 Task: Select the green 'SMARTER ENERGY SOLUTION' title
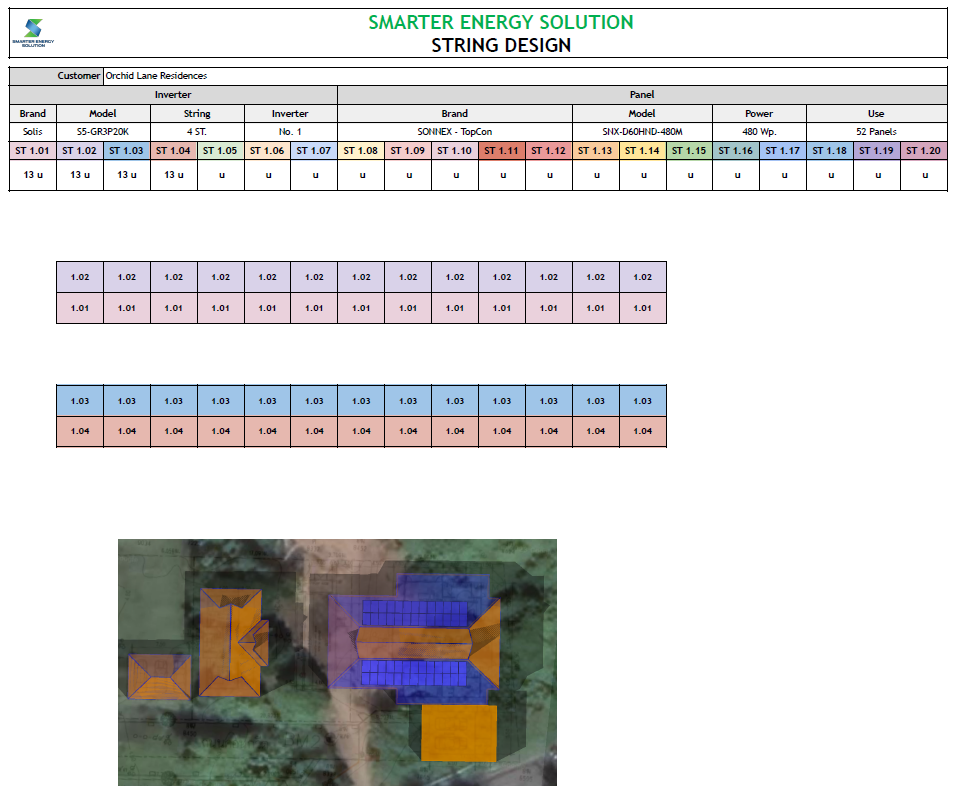tap(501, 23)
